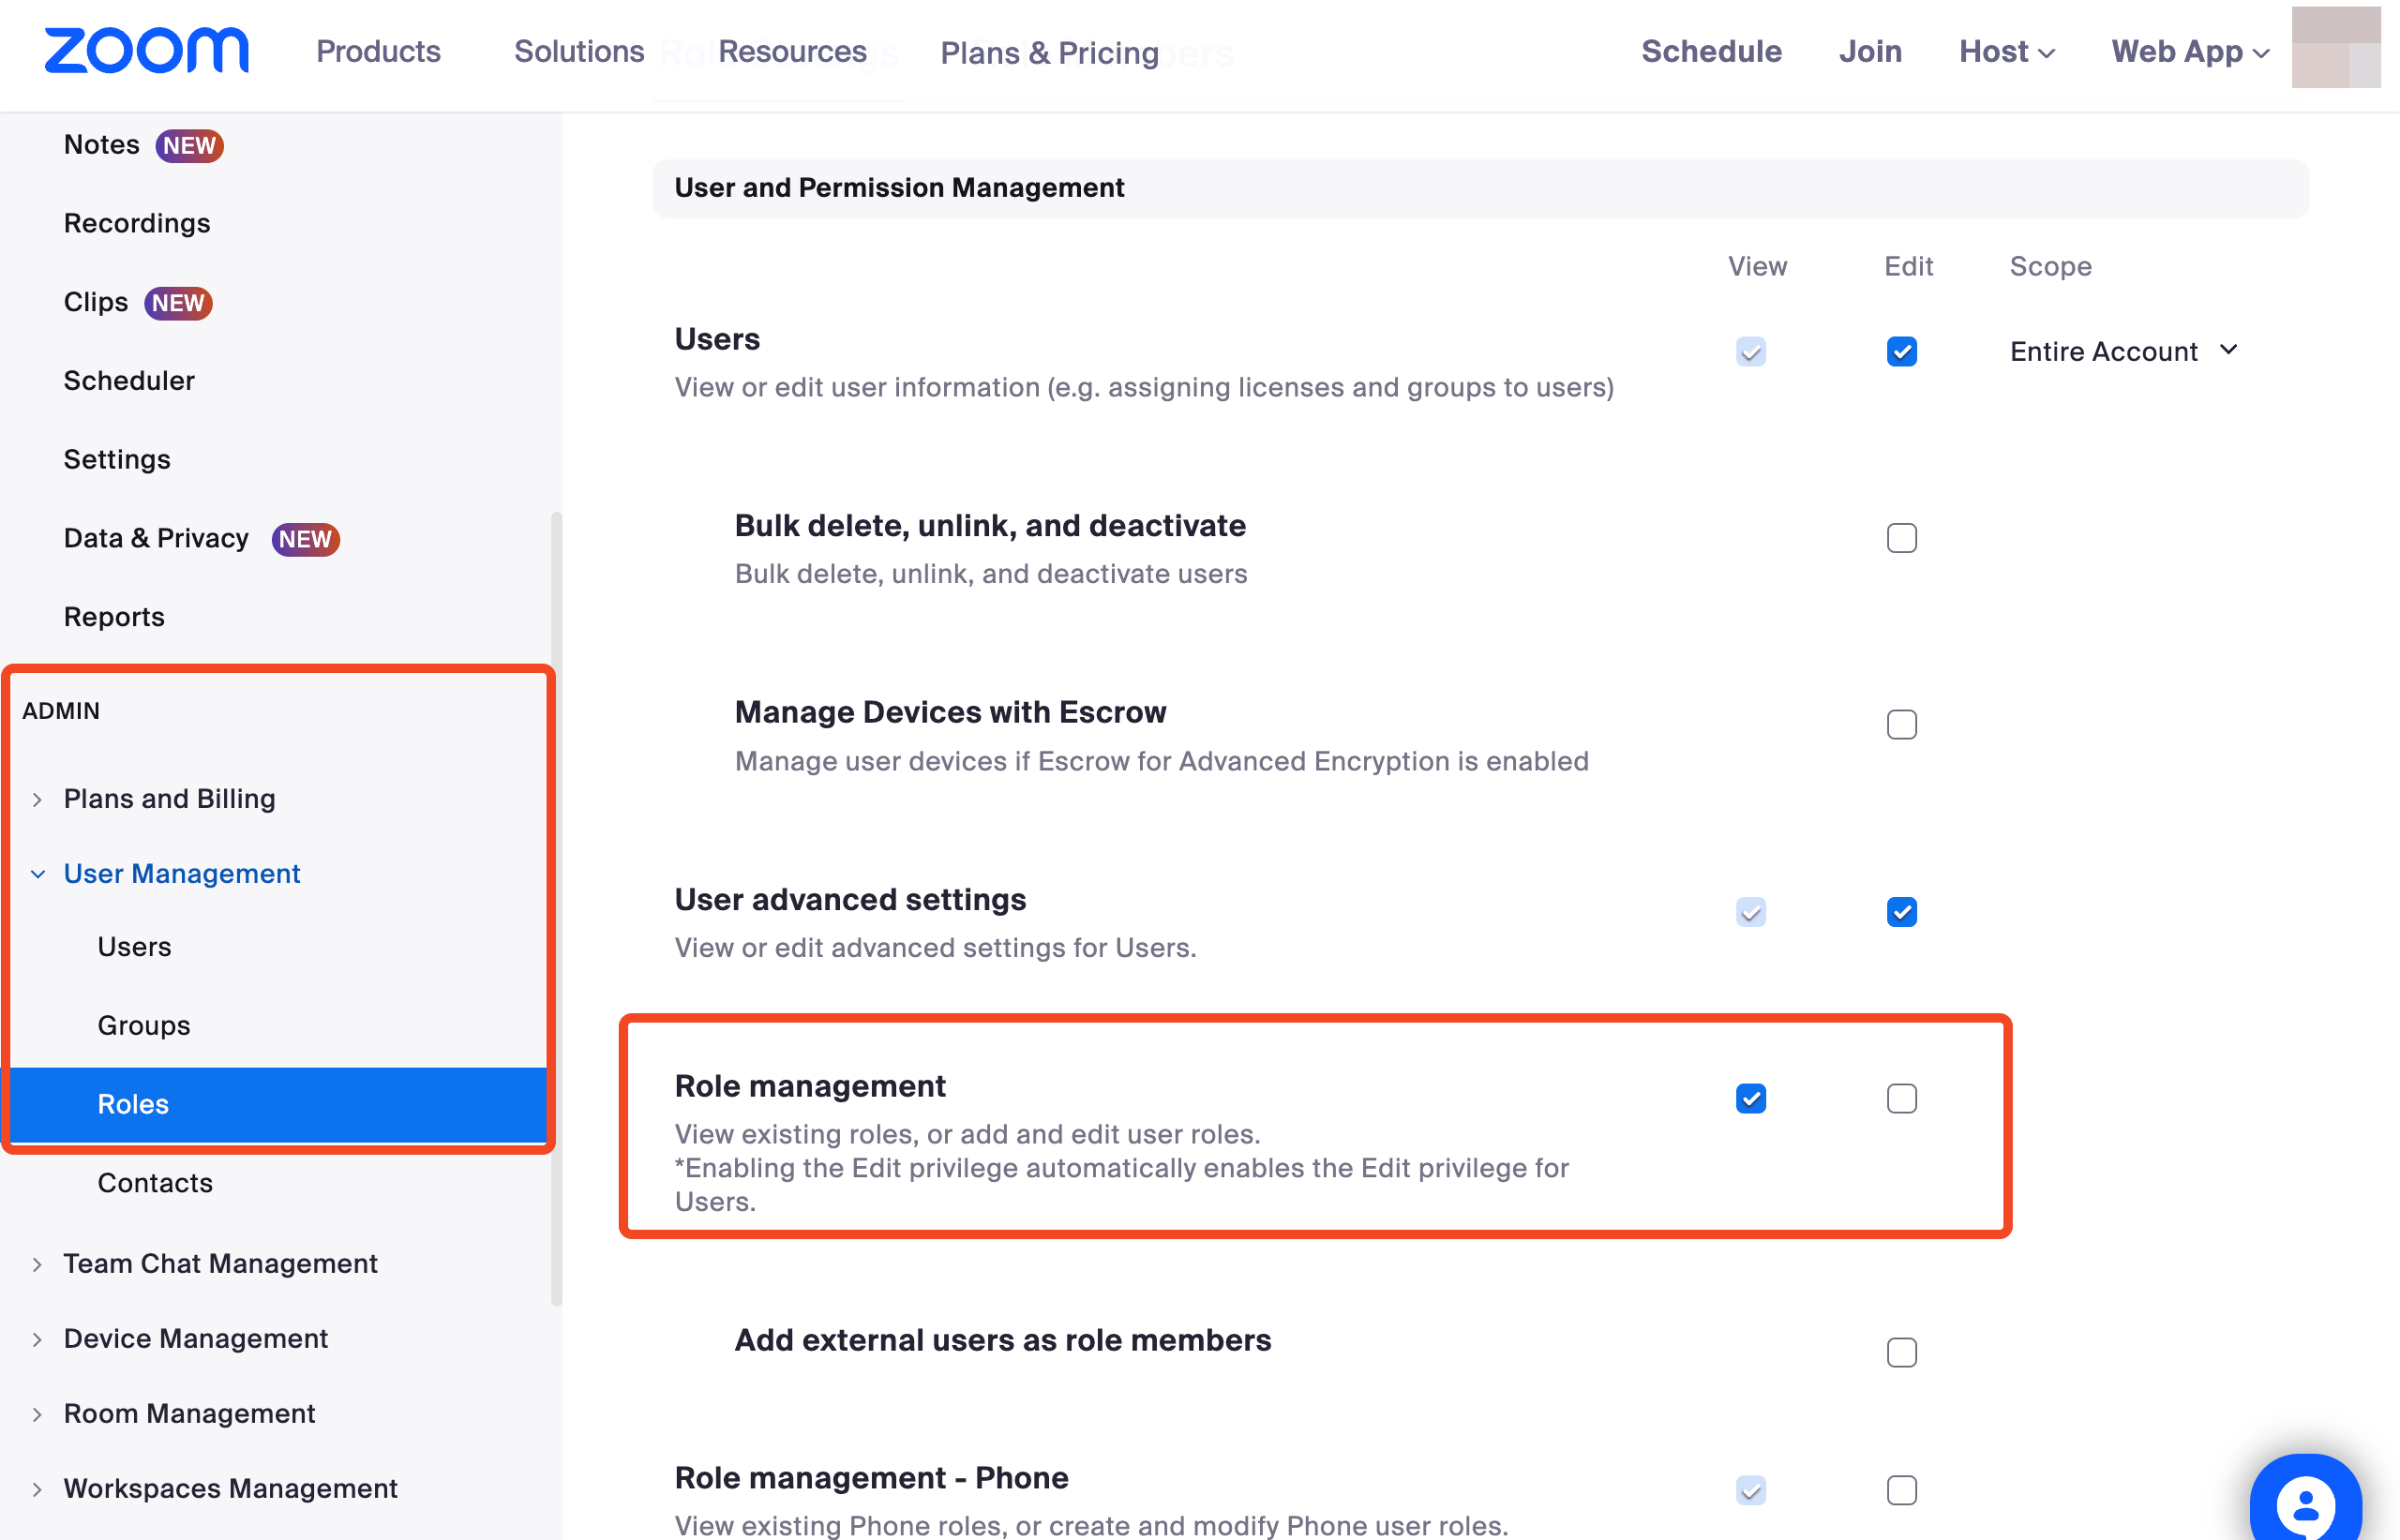The height and width of the screenshot is (1540, 2400).
Task: Enable Role management - Phone Edit checkbox
Action: pos(1902,1491)
